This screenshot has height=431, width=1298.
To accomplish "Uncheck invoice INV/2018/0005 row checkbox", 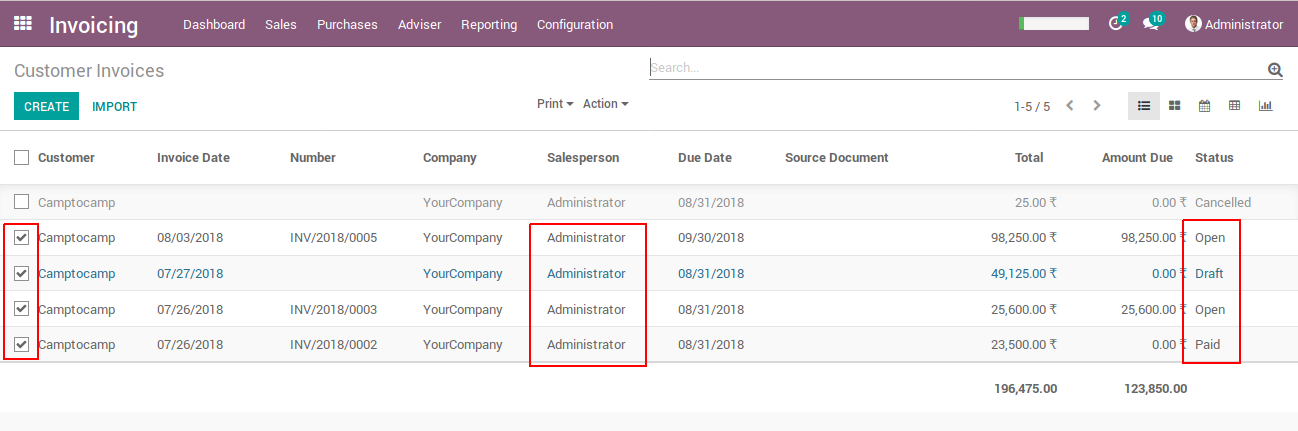I will [x=22, y=238].
